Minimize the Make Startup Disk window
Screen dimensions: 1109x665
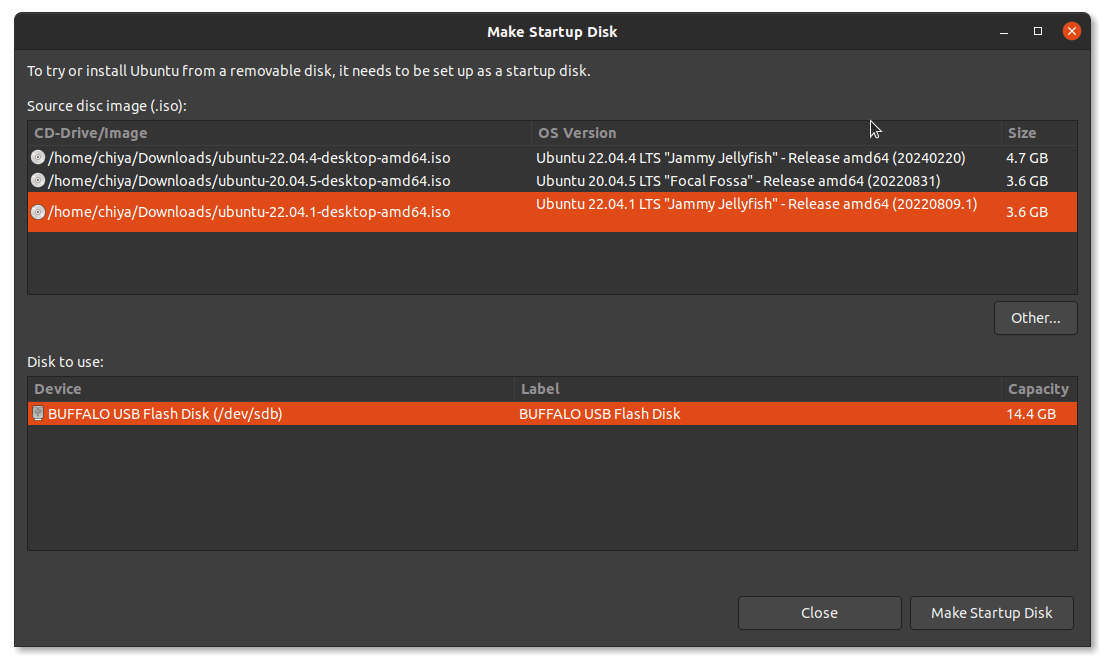[1003, 31]
